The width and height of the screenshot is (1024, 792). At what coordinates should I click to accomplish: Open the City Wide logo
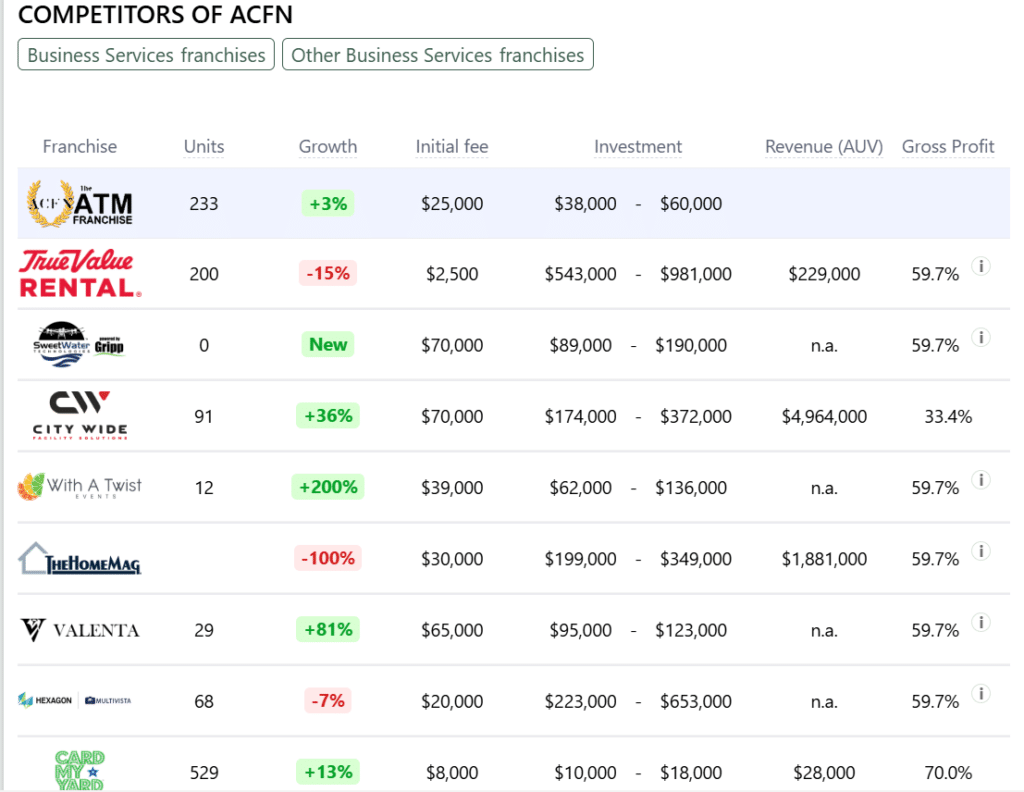pos(80,415)
